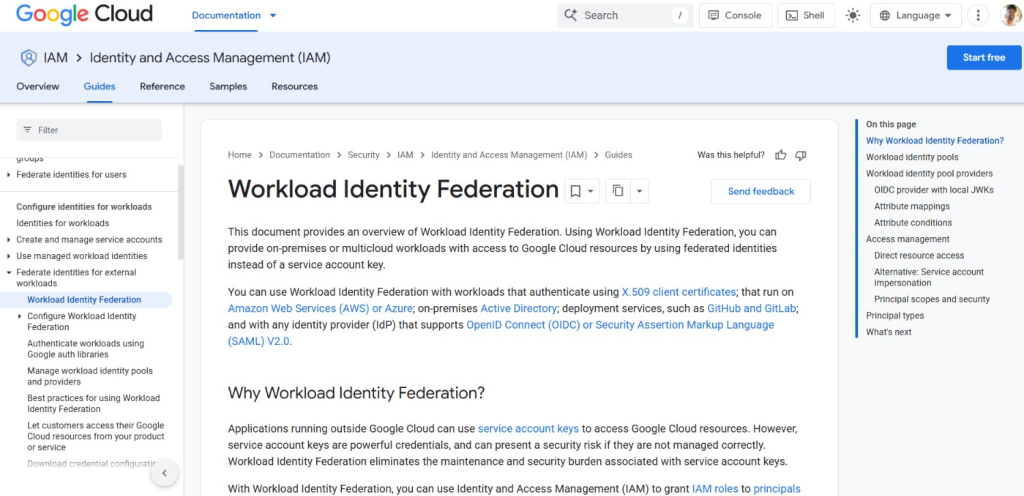Jump to Access management section
The image size is (1024, 496).
point(908,239)
